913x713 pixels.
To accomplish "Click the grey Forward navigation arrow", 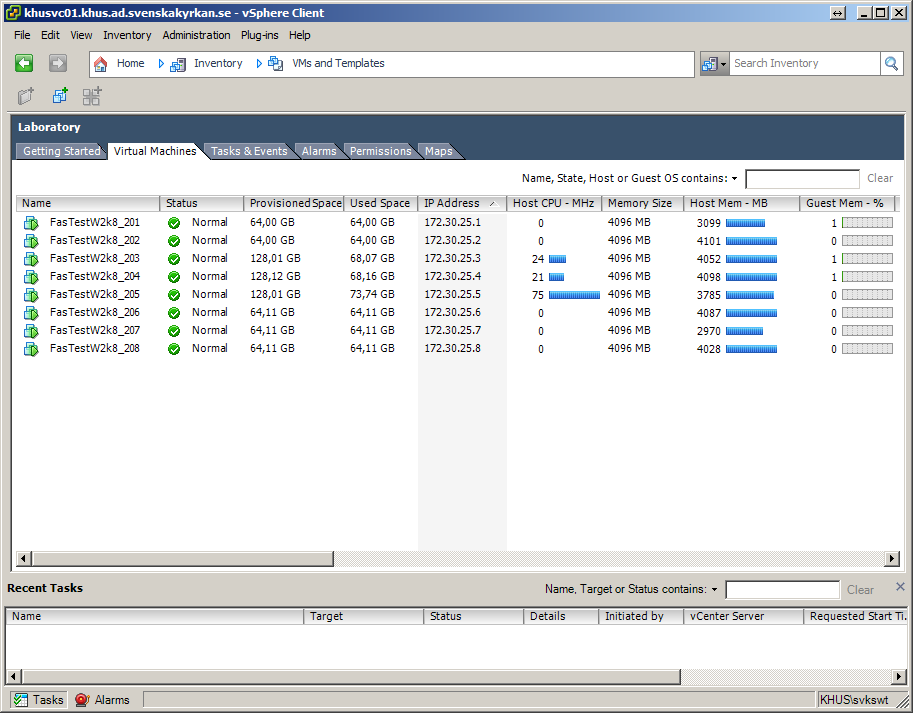I will (x=58, y=63).
